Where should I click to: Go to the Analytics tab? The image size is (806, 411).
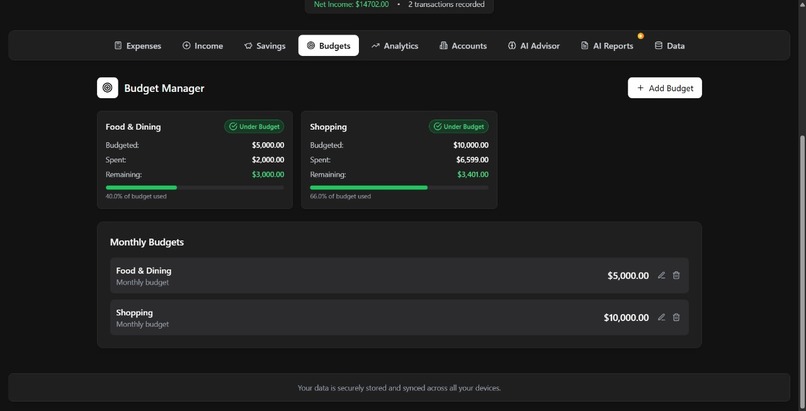coord(395,46)
